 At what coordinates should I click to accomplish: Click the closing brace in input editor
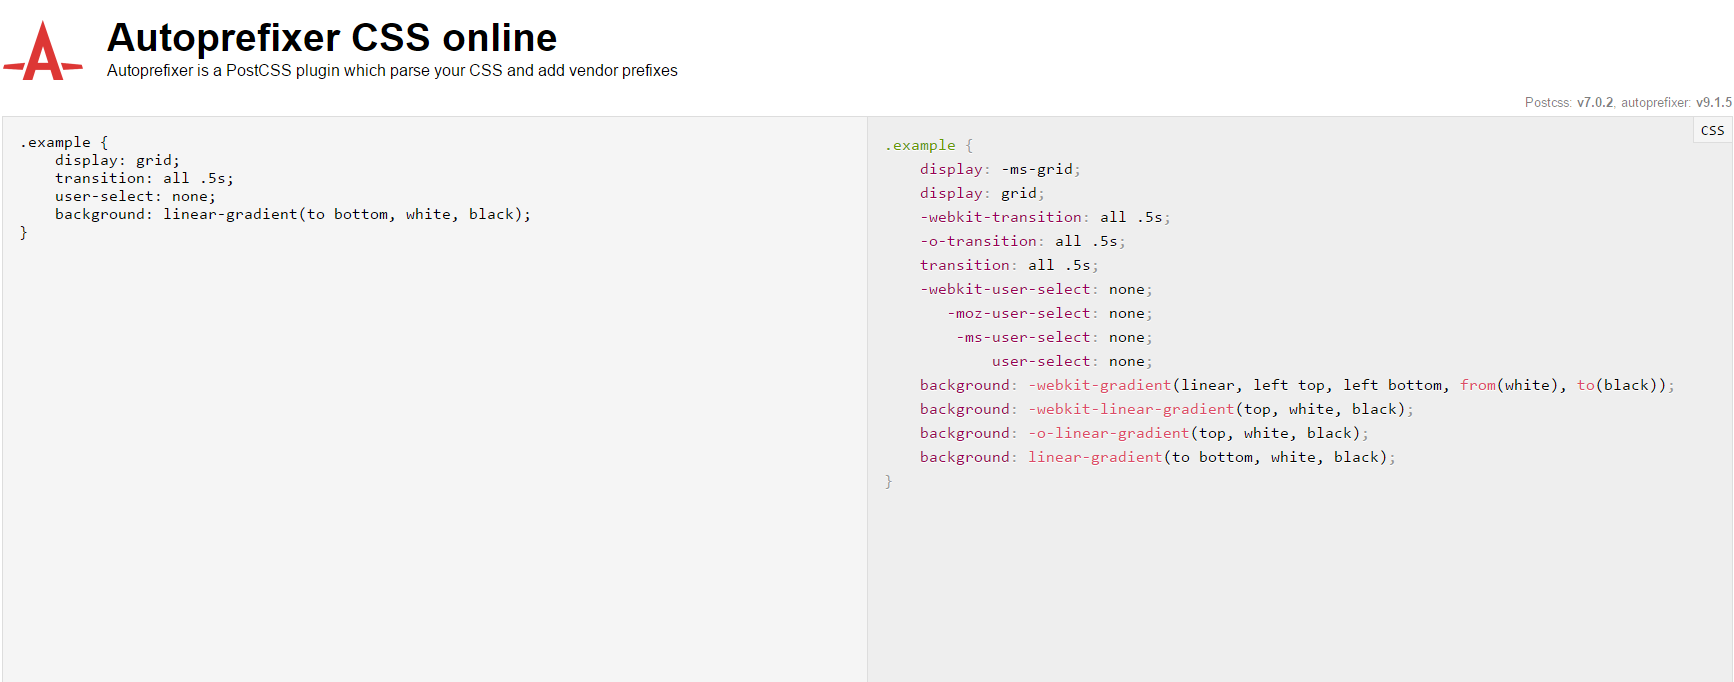coord(24,232)
